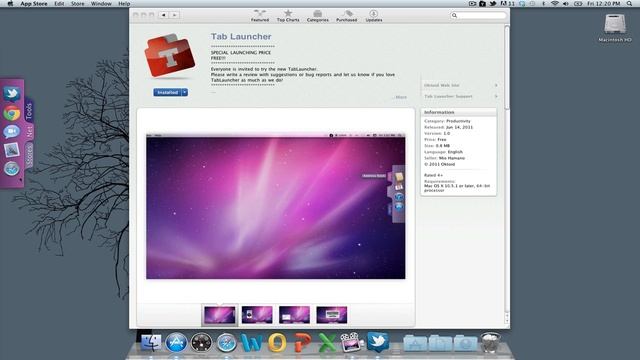Select the Macintosh HD desktop drive
Screen dimensions: 640x360
point(615,28)
